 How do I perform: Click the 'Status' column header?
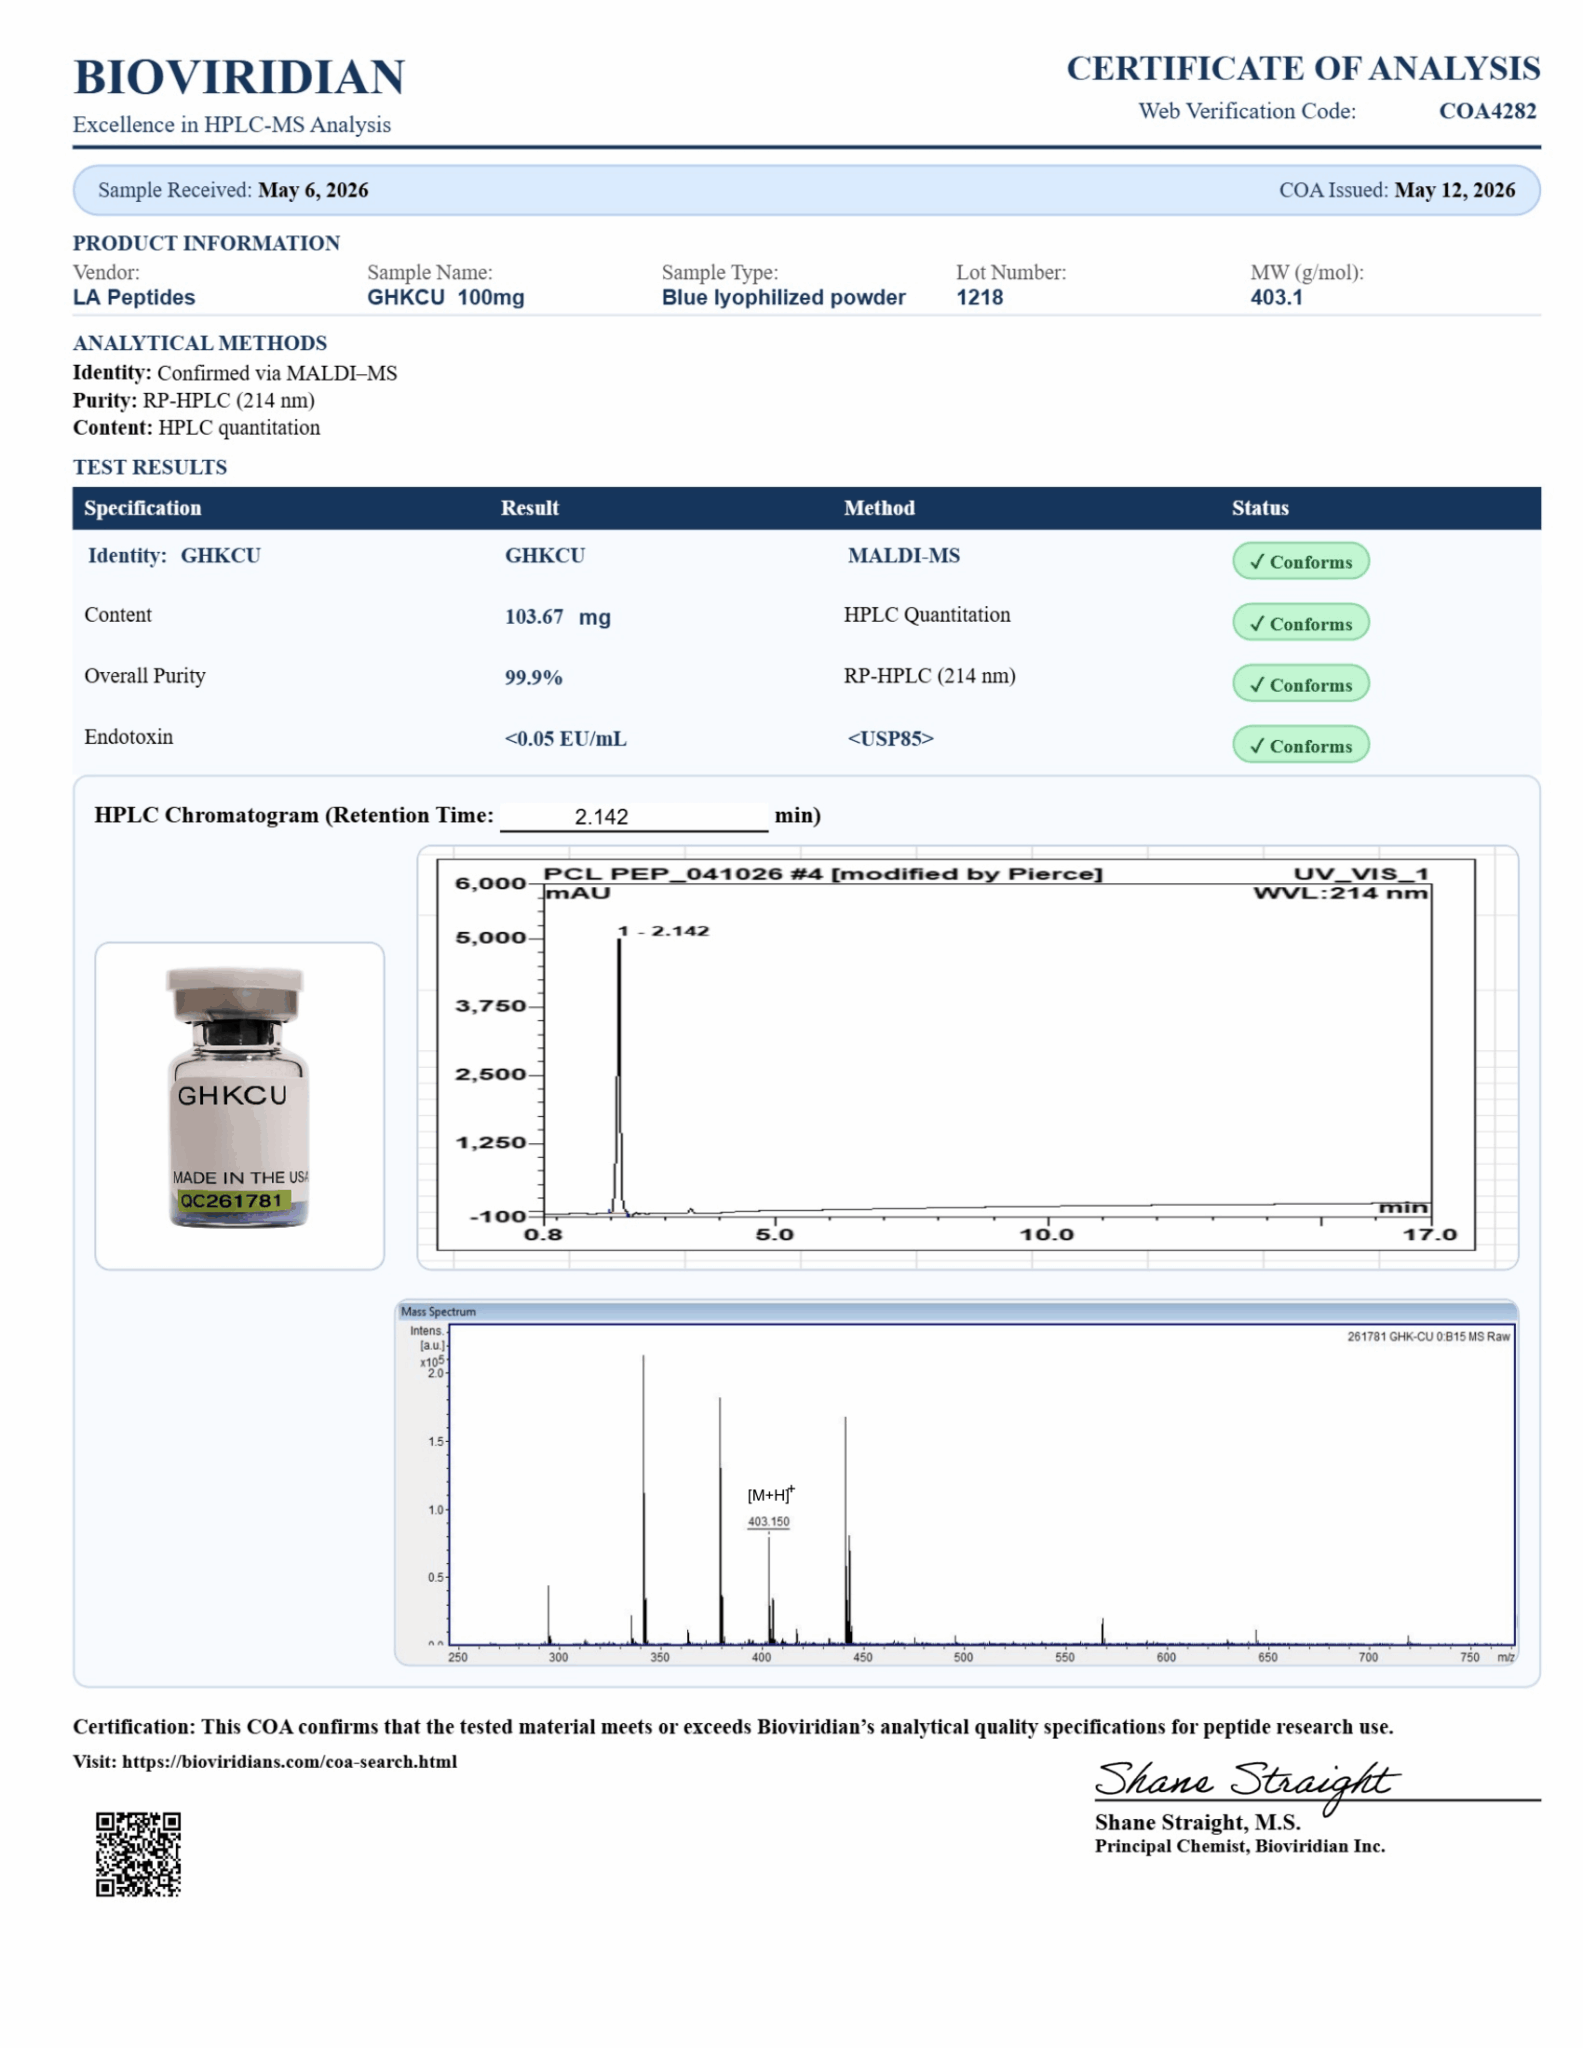coord(1260,508)
